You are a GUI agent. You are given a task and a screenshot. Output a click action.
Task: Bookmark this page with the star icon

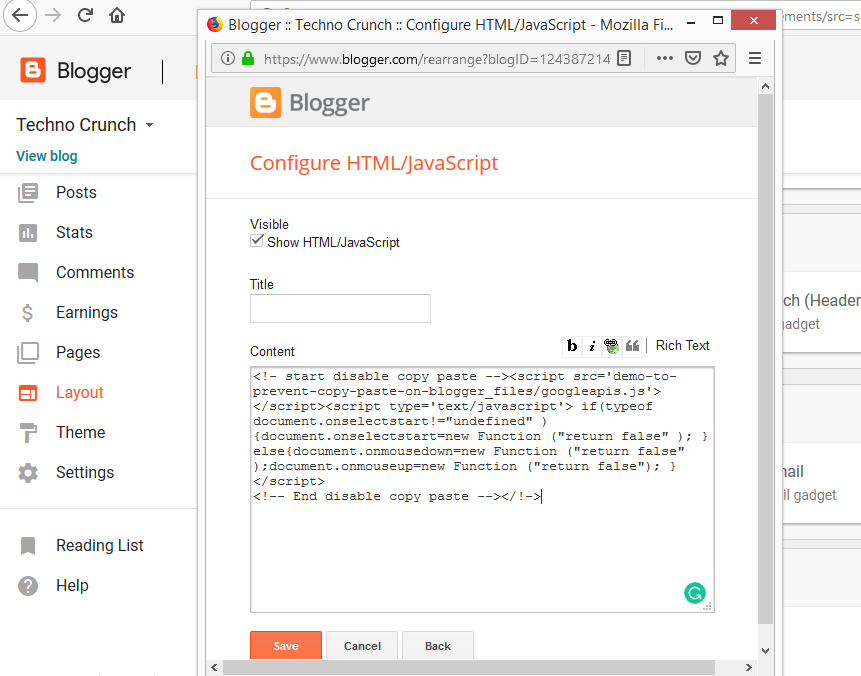[721, 58]
